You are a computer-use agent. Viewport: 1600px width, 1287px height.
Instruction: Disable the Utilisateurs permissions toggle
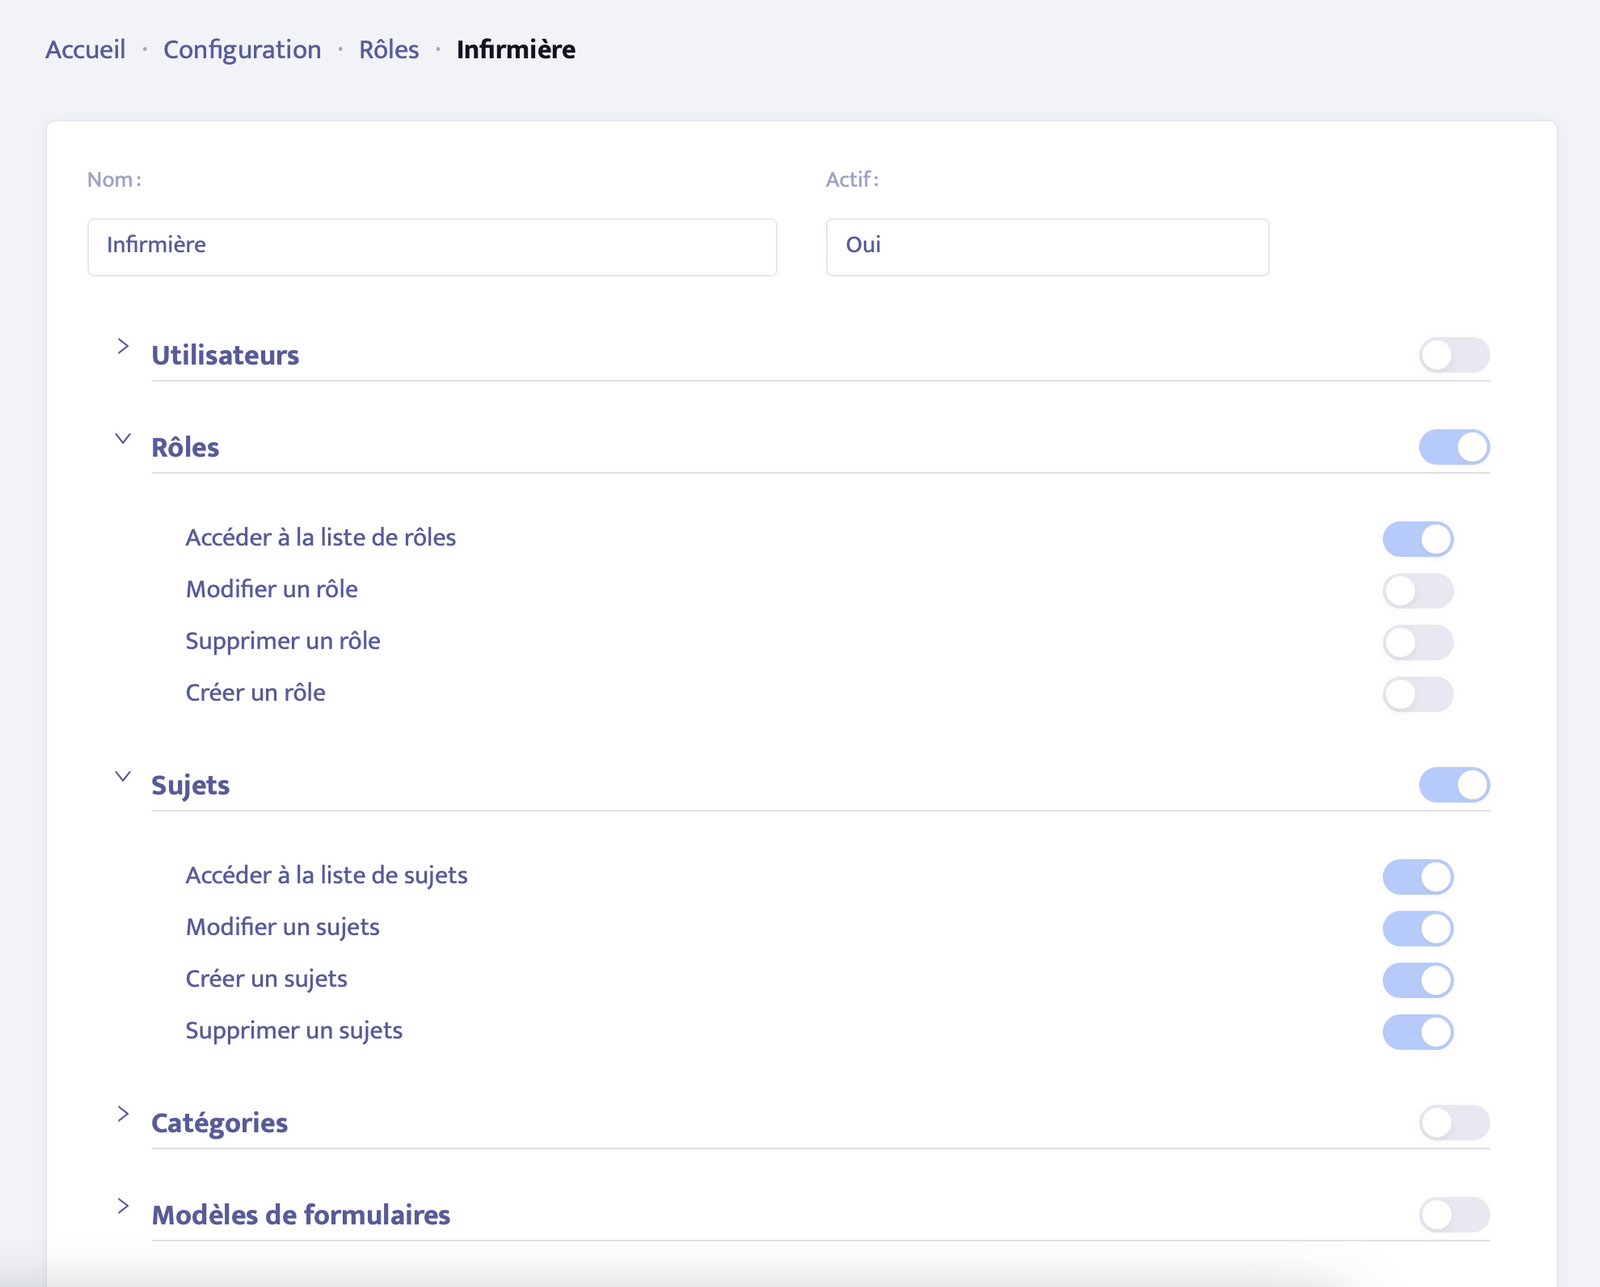pyautogui.click(x=1456, y=355)
